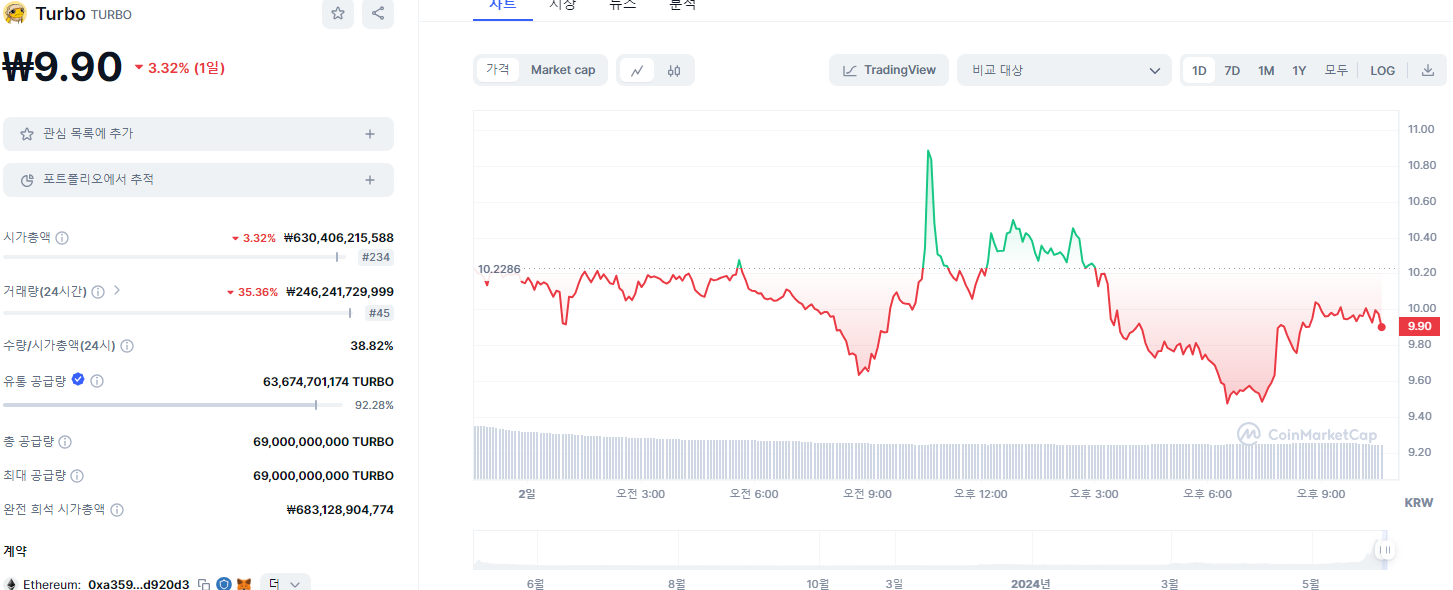The width and height of the screenshot is (1453, 590).
Task: Click the TURBO ticker symbol text
Action: coord(111,15)
